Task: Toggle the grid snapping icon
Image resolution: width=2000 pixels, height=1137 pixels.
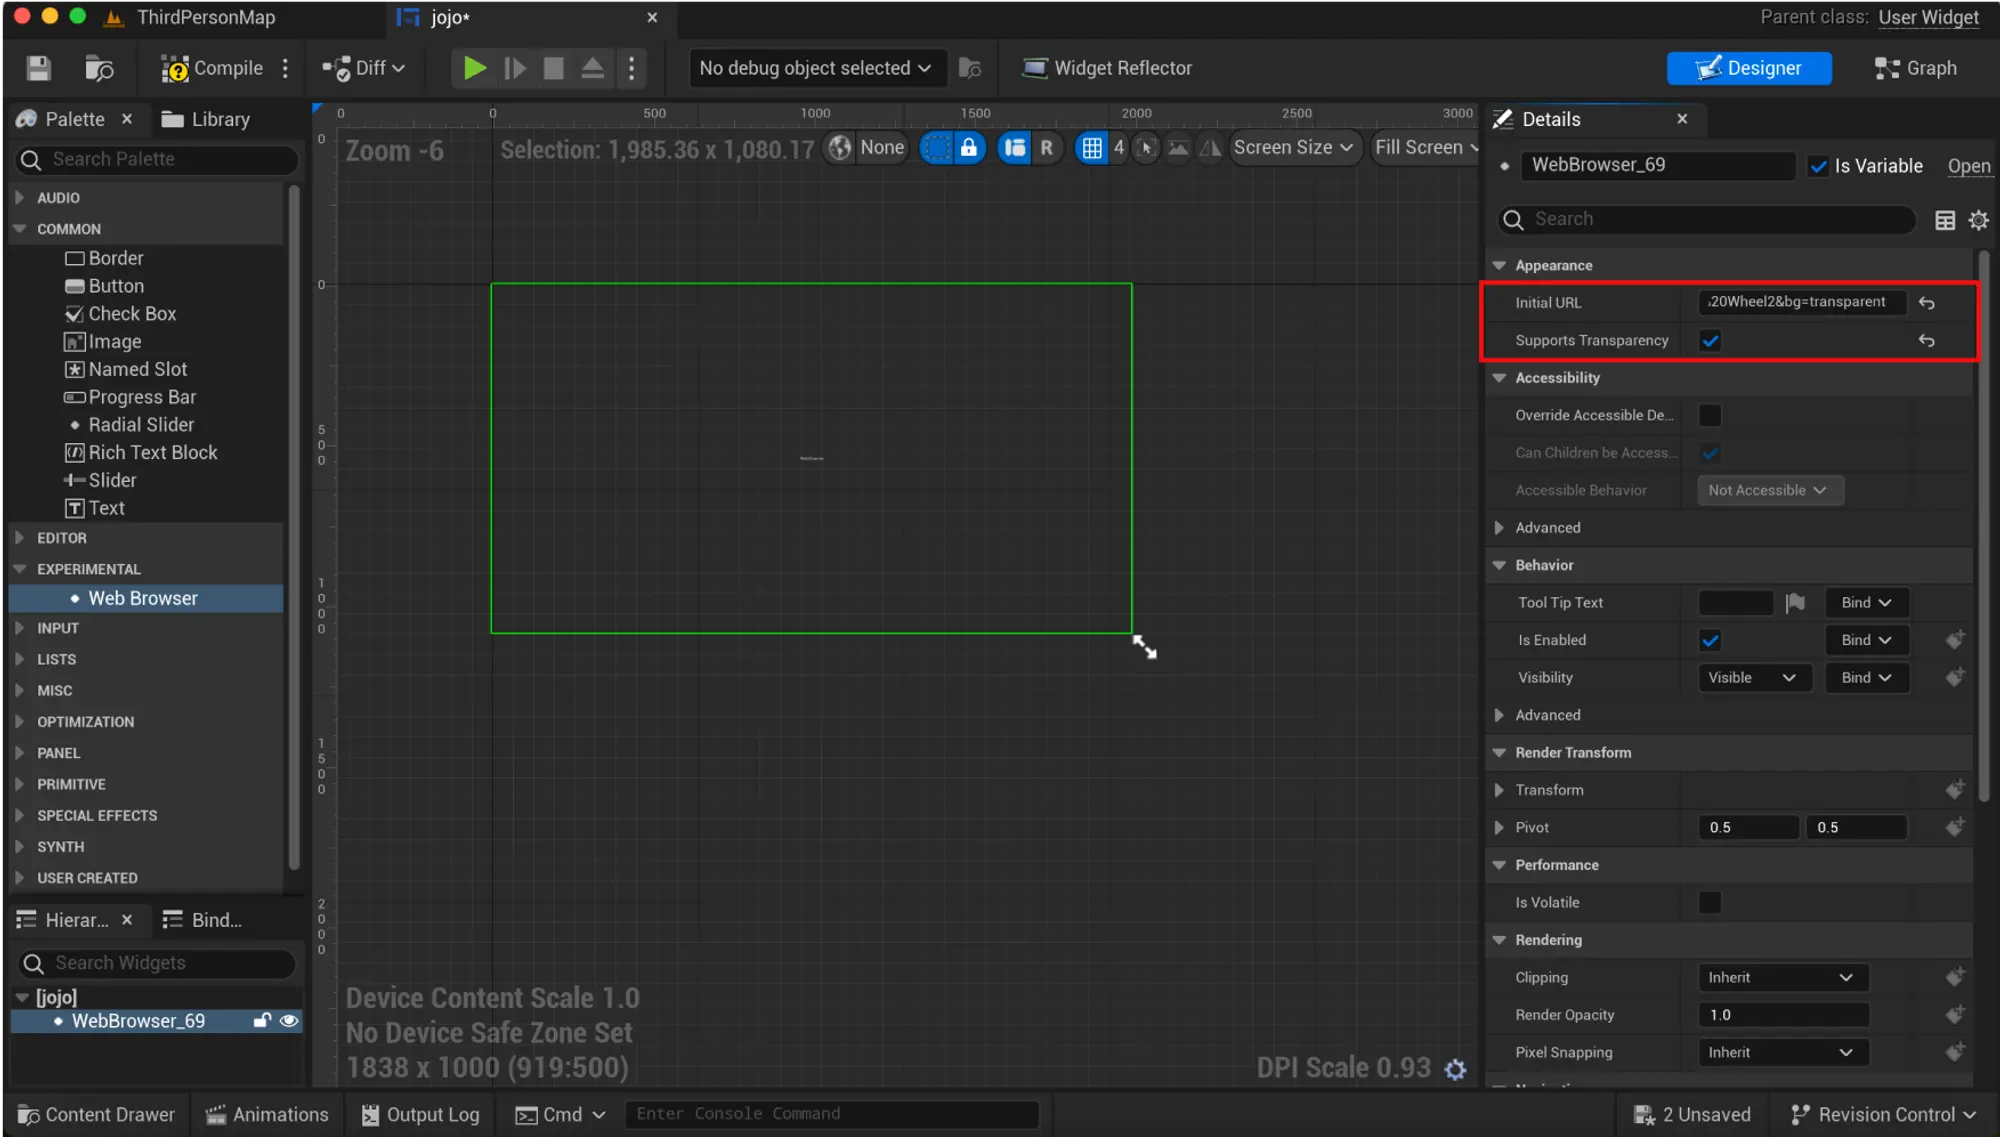Action: point(1092,148)
